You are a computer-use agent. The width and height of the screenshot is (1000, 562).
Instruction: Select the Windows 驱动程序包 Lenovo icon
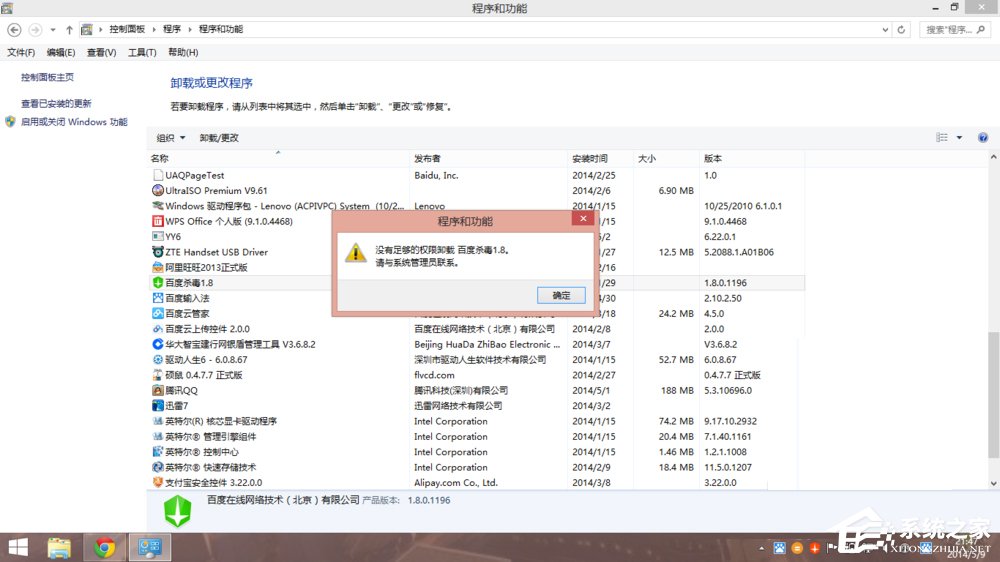pyautogui.click(x=158, y=205)
